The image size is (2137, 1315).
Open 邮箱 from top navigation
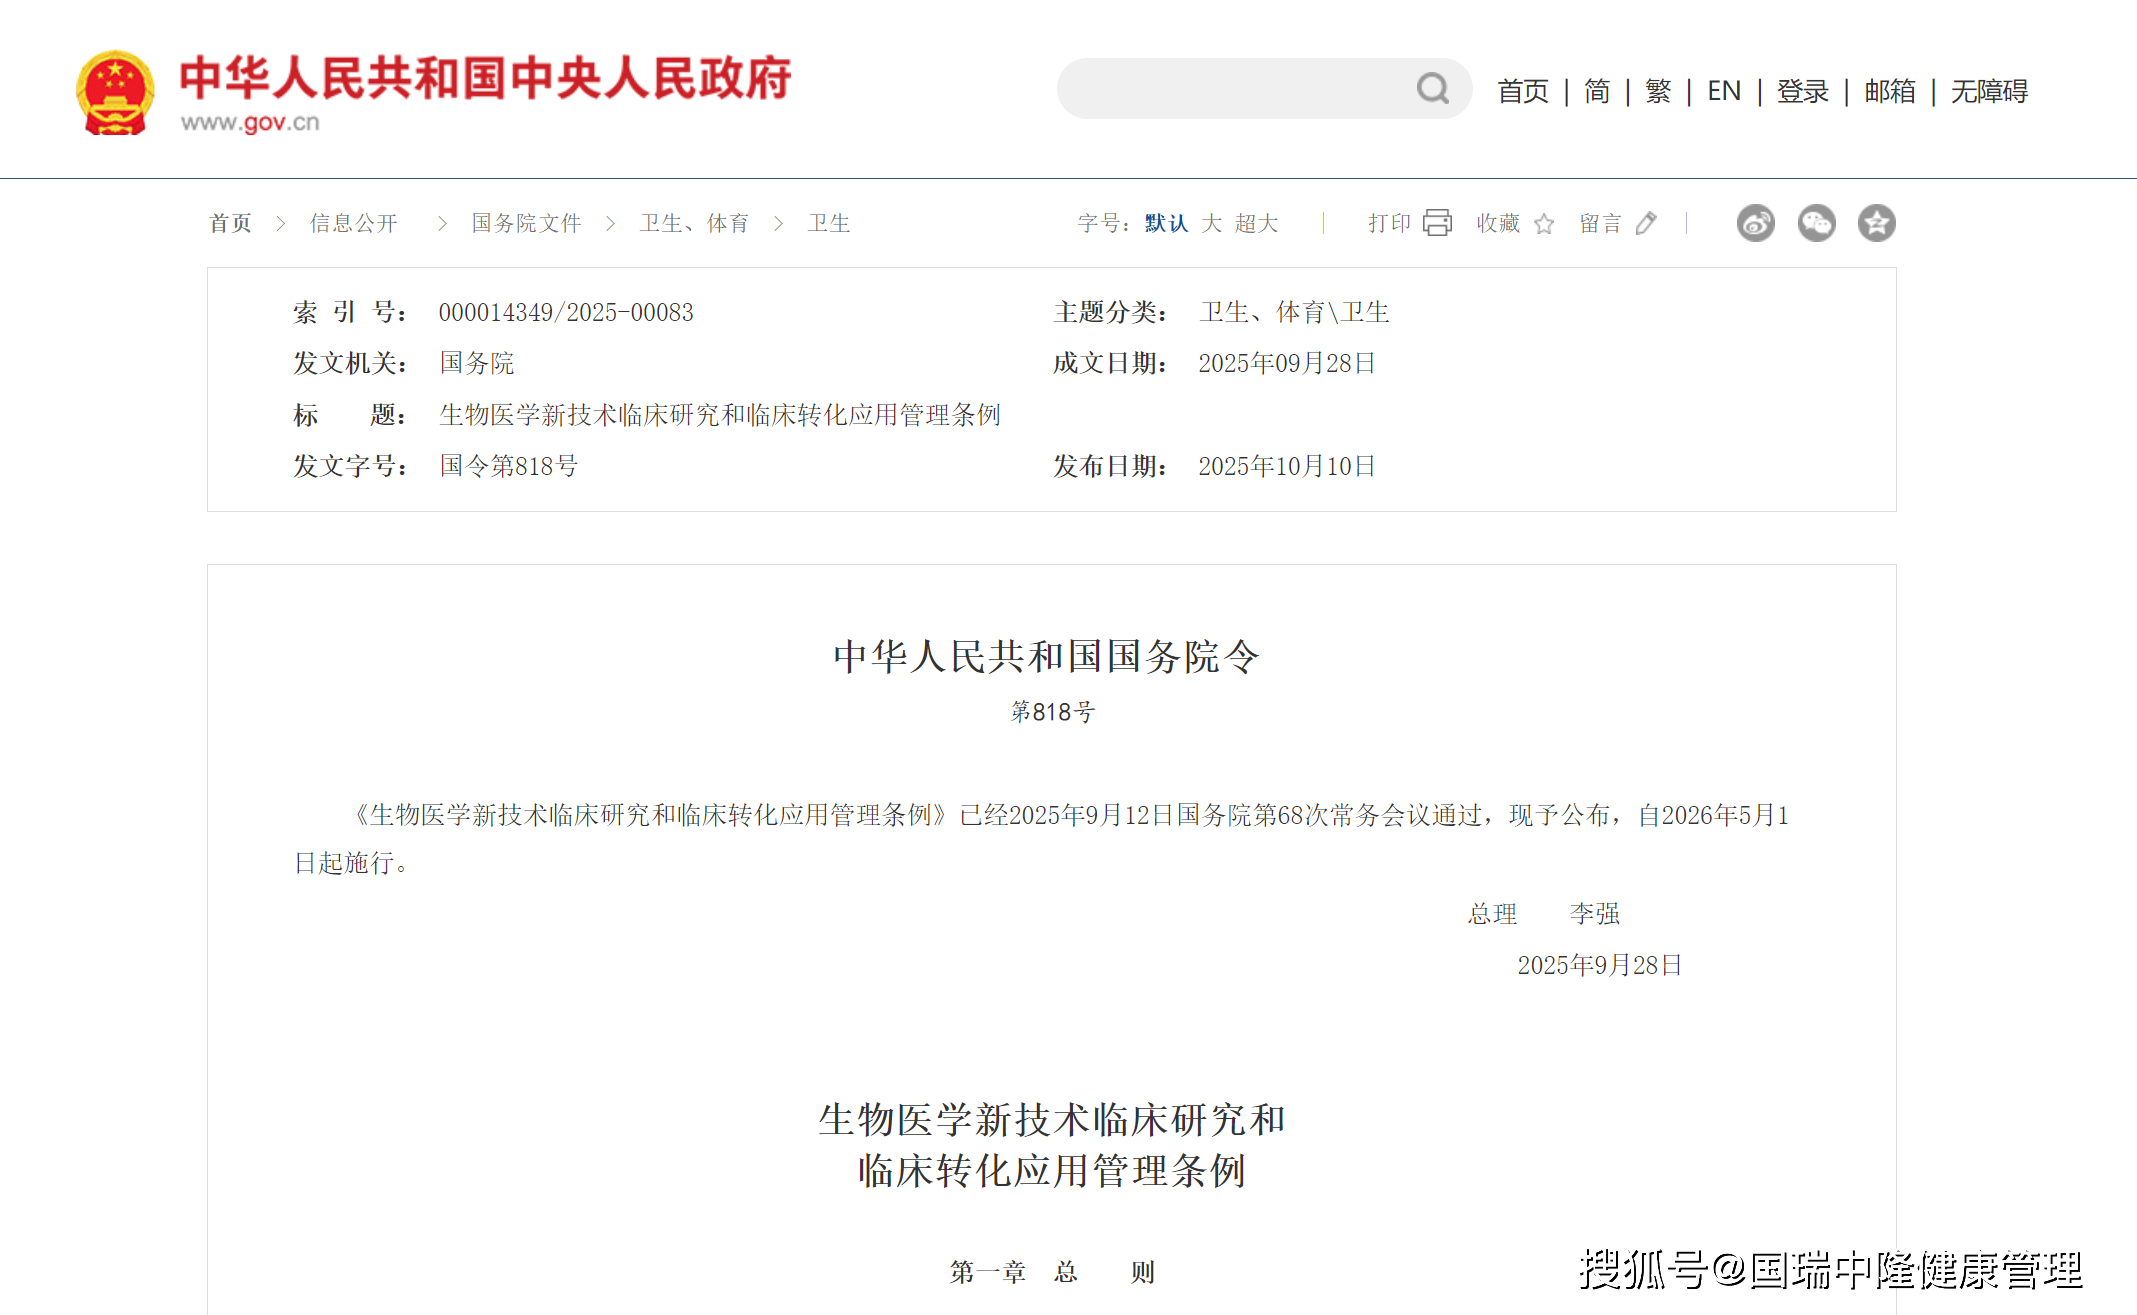1889,91
